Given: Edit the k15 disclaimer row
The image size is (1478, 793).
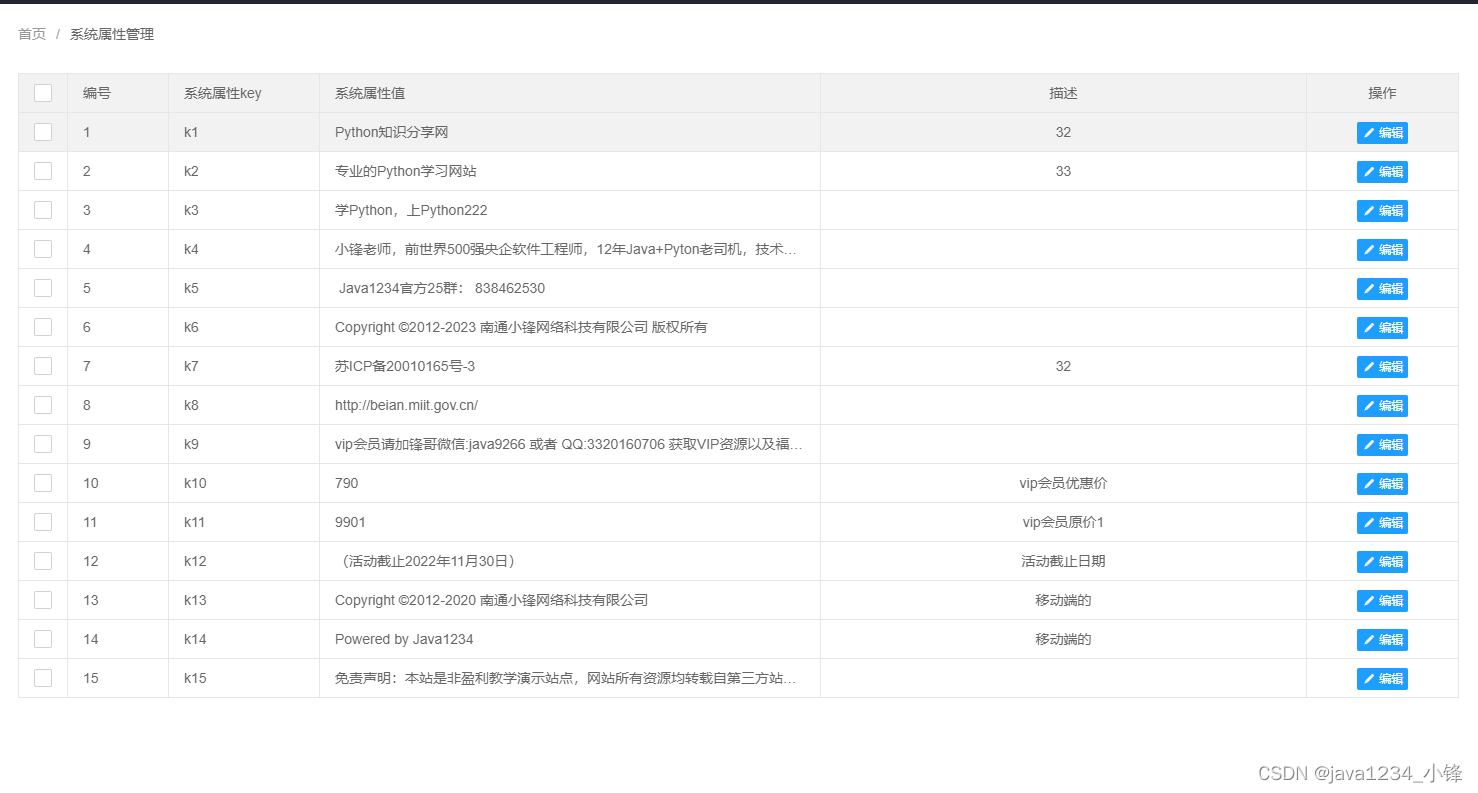Looking at the screenshot, I should tap(1382, 679).
